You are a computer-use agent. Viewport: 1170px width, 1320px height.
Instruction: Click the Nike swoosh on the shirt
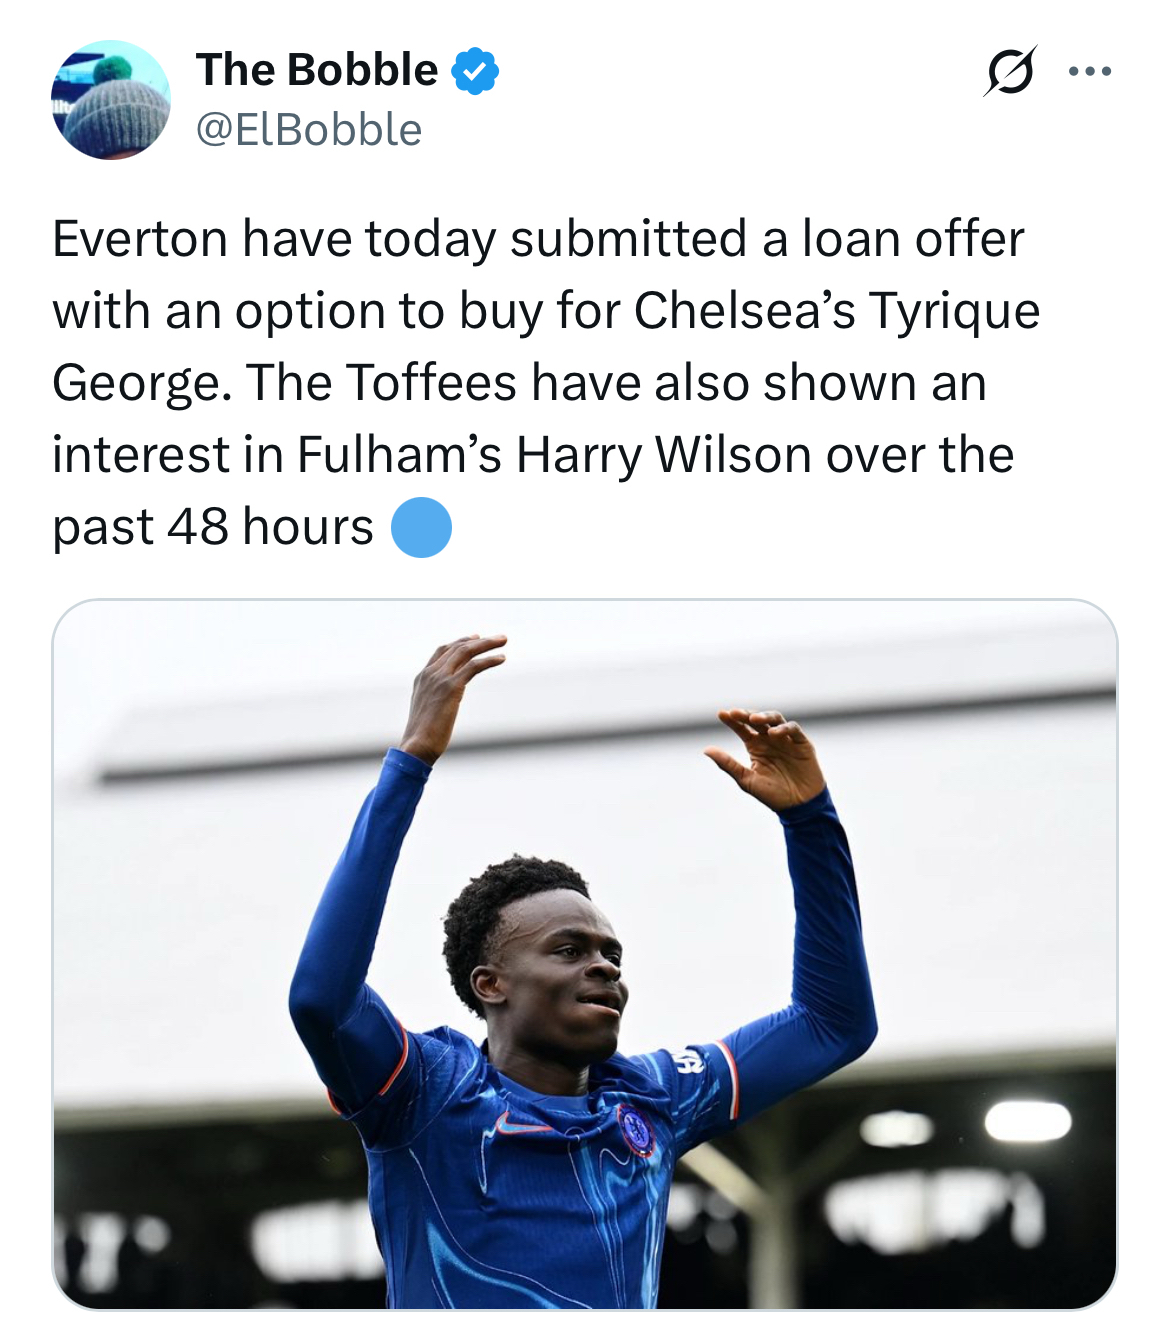(x=522, y=1124)
